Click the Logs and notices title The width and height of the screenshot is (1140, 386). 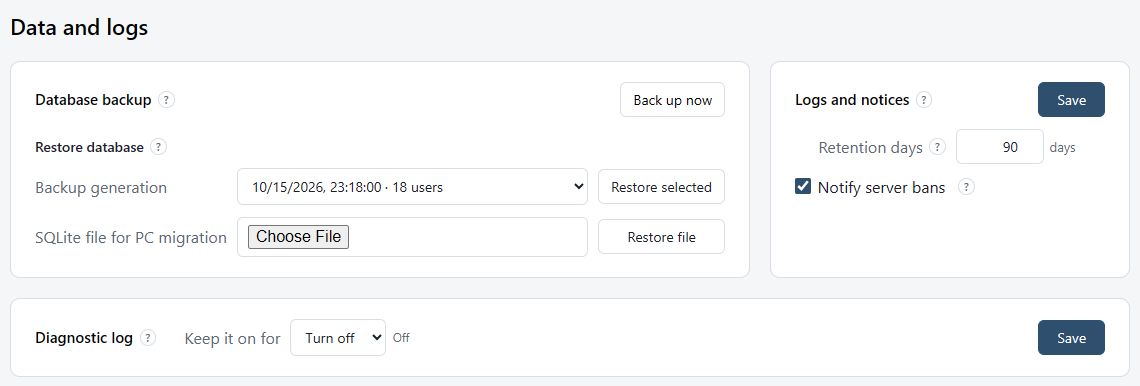(x=852, y=100)
